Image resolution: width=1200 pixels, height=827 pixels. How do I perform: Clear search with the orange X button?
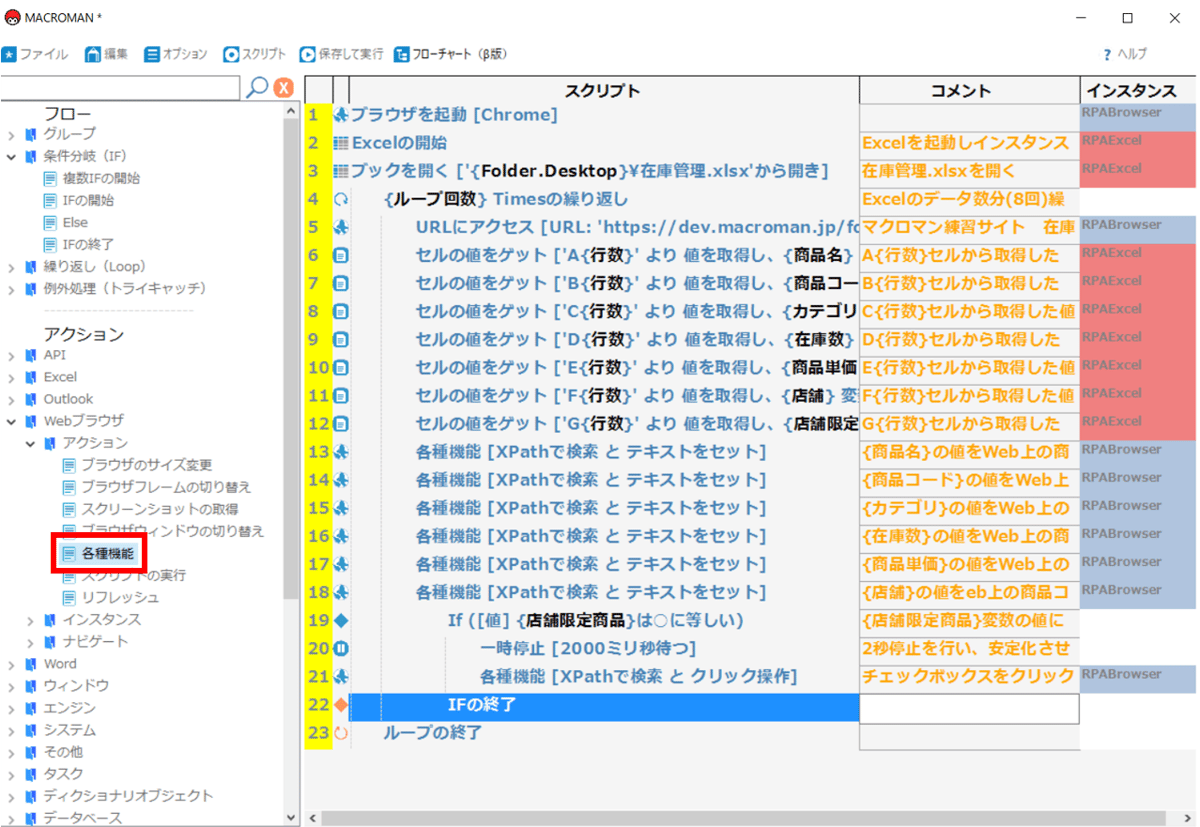pyautogui.click(x=284, y=88)
